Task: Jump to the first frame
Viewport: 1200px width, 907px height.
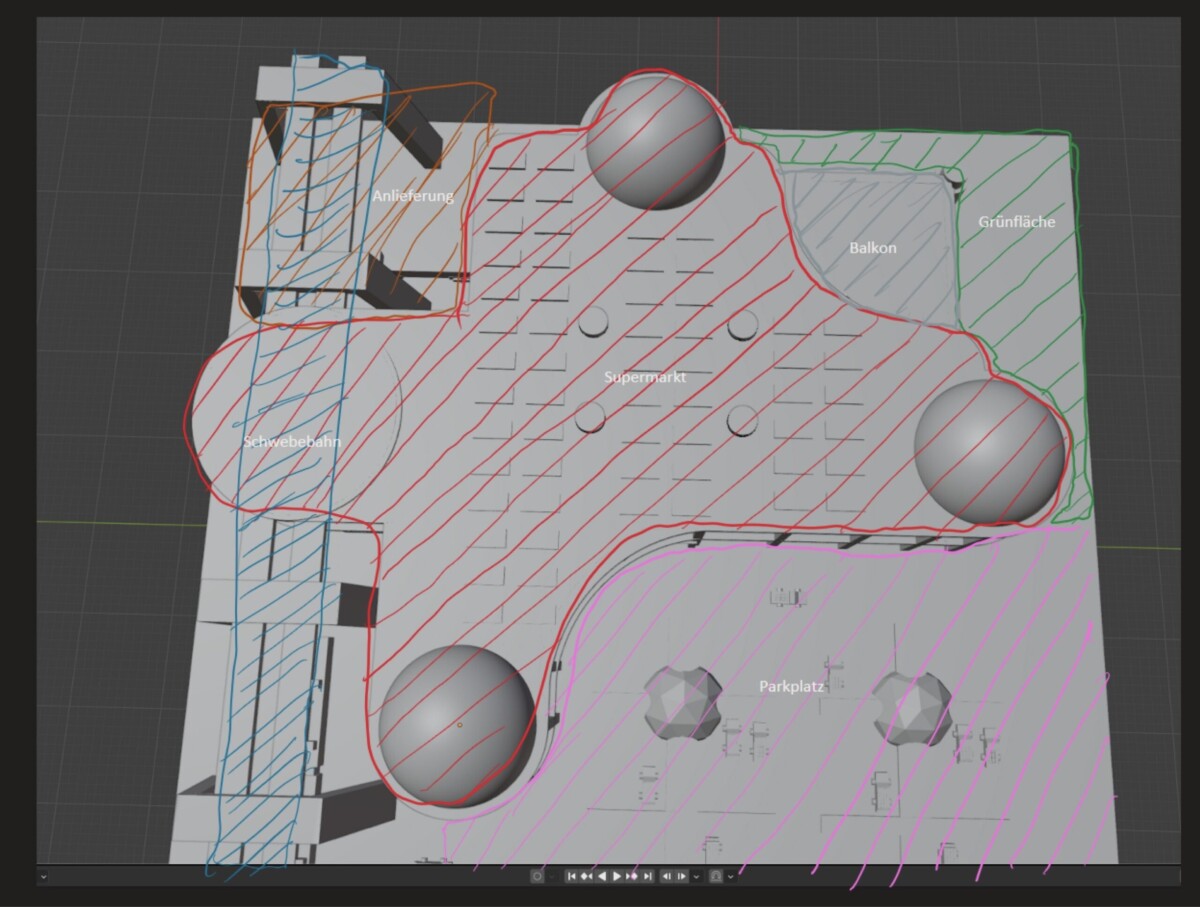Action: (571, 876)
